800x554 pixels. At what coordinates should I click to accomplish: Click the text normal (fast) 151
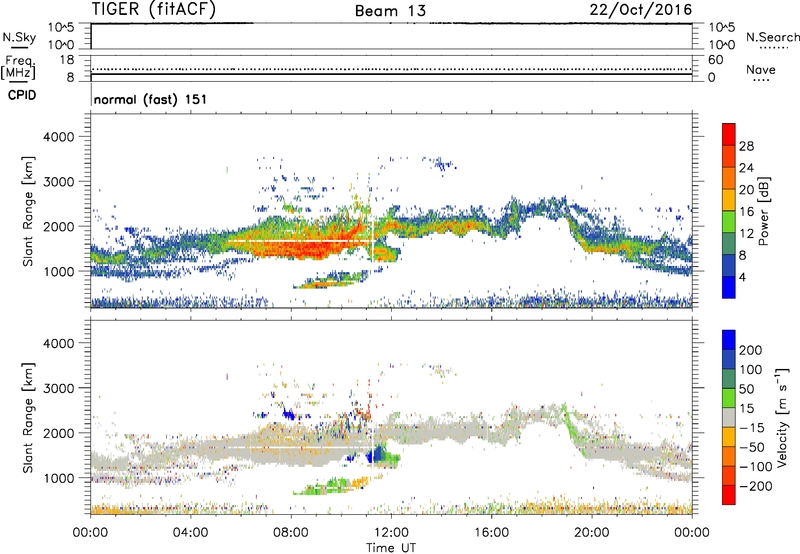point(151,99)
